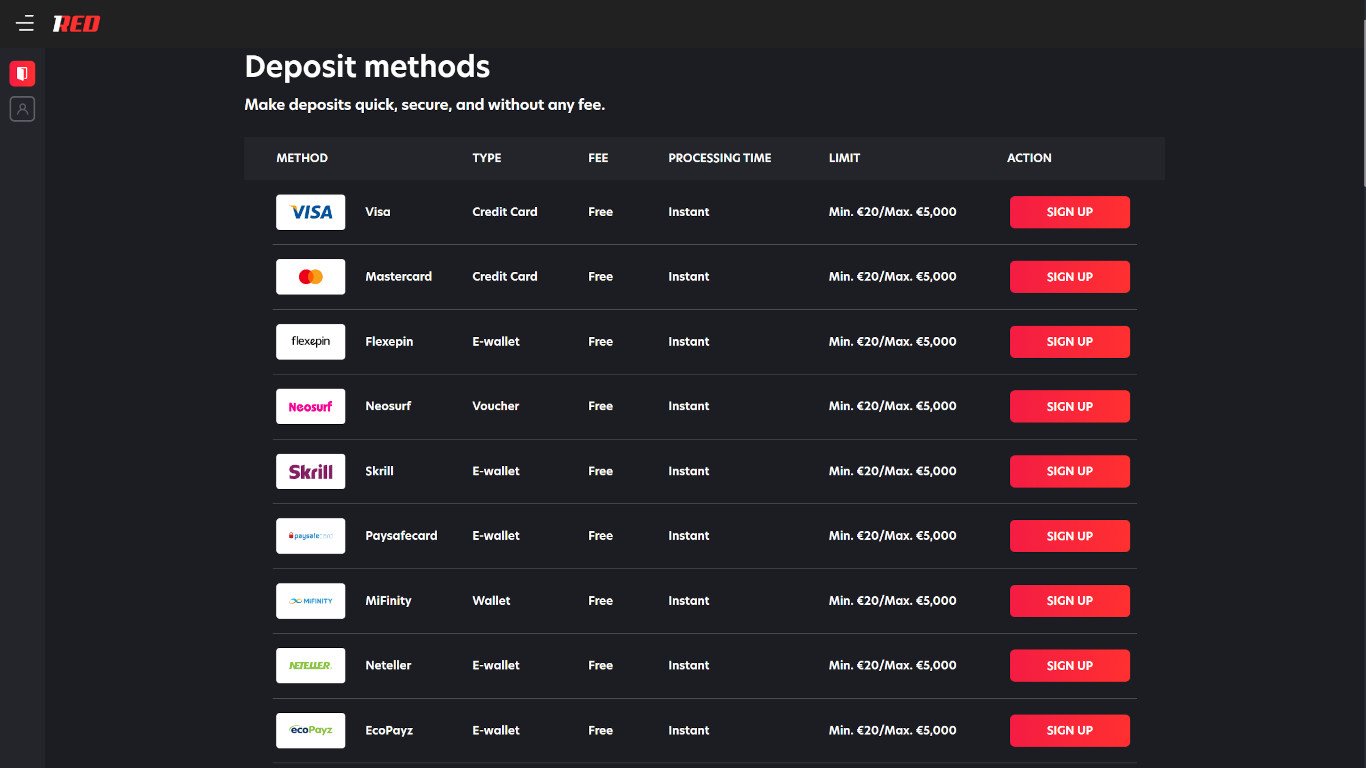This screenshot has width=1366, height=768.
Task: Click the Mastercard method name text
Action: (x=399, y=277)
